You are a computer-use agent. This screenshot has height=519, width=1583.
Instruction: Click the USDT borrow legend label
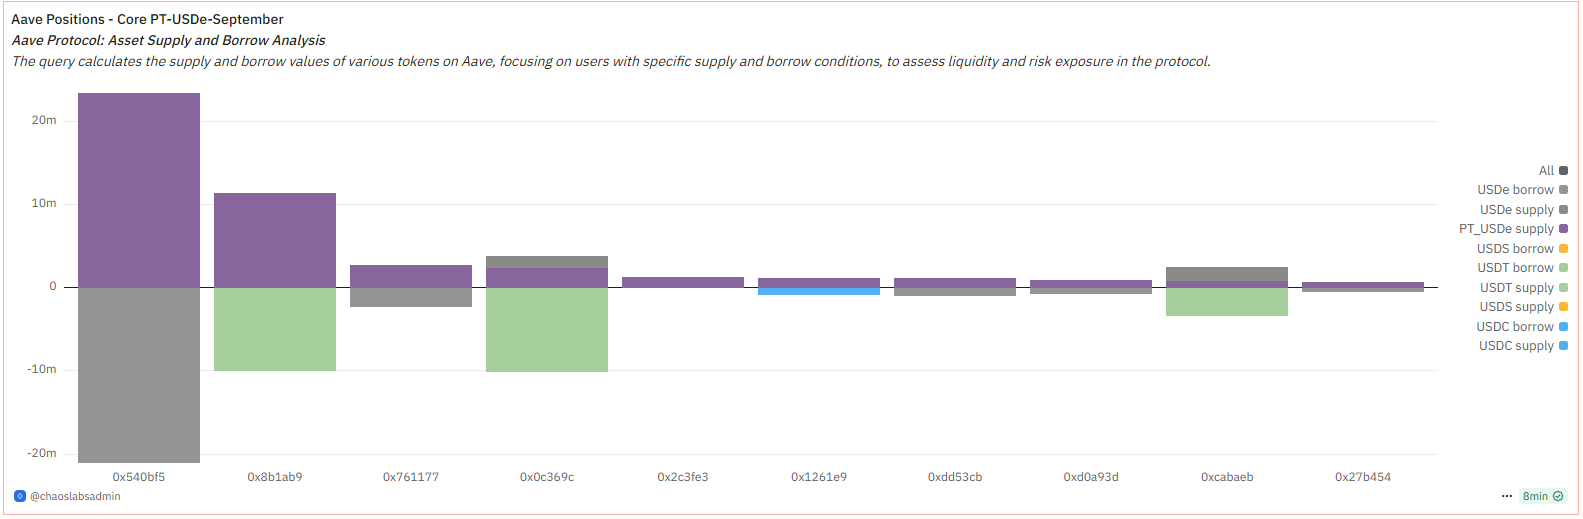pos(1515,268)
